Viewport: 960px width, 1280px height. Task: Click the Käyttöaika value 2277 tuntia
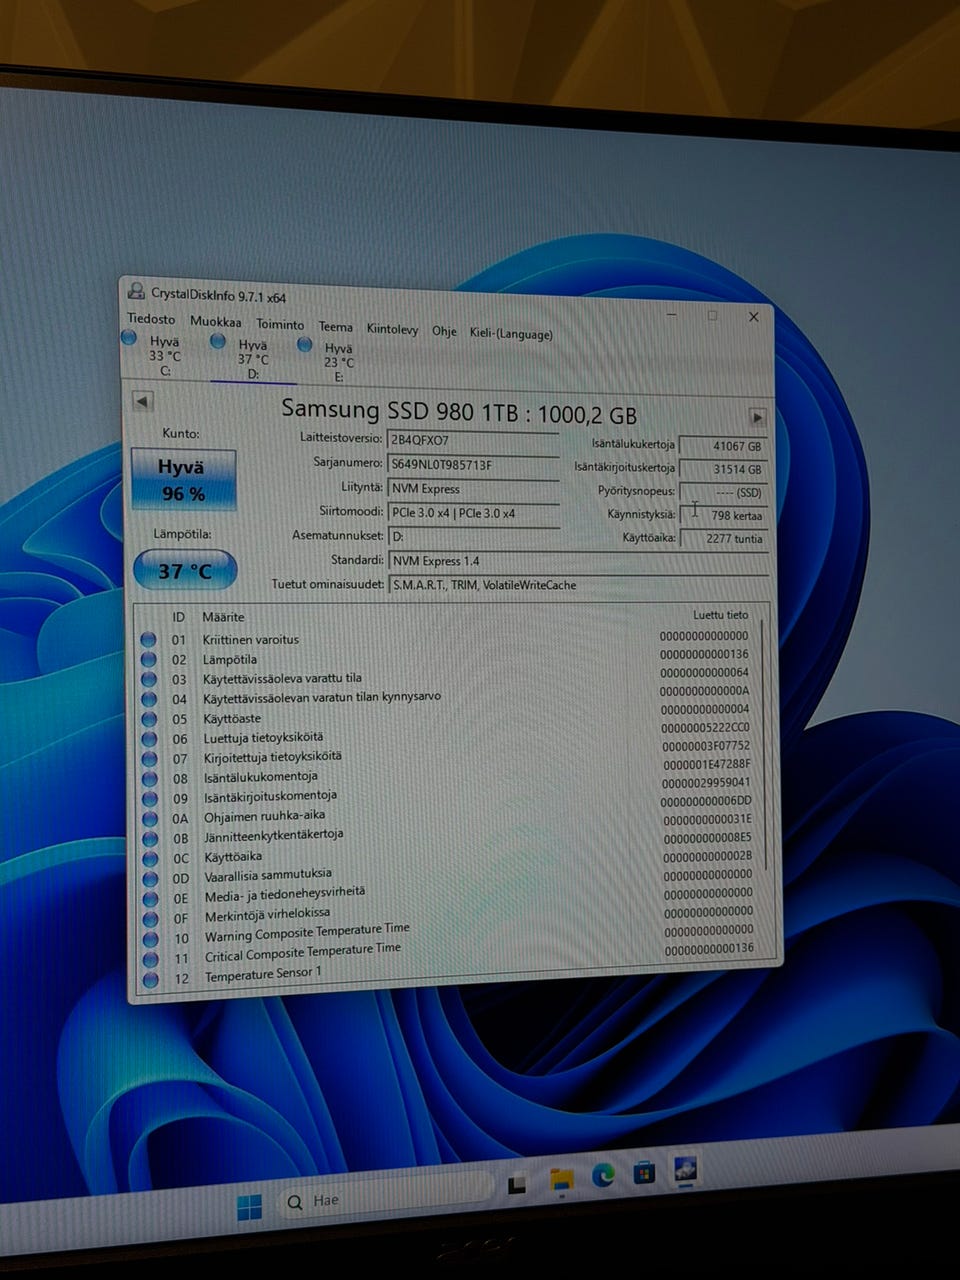(723, 539)
